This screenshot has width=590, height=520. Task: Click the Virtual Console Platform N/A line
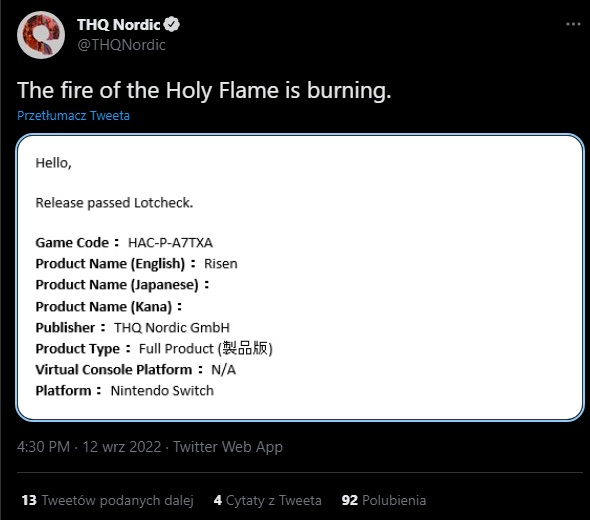(135, 370)
